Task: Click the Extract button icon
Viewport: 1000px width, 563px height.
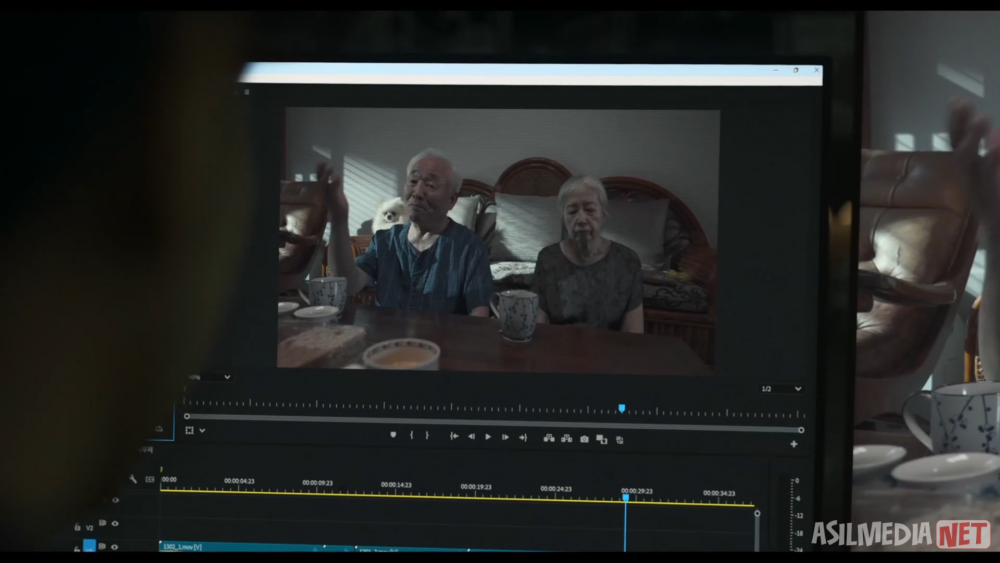Action: coord(566,437)
